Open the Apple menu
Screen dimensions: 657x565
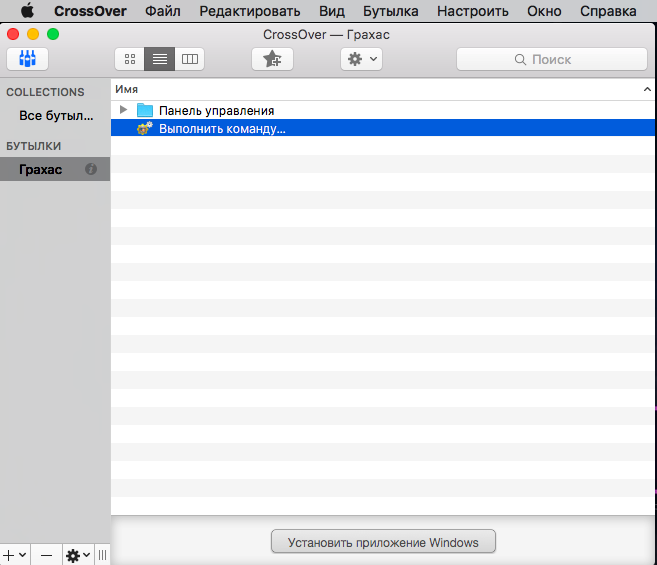[28, 11]
